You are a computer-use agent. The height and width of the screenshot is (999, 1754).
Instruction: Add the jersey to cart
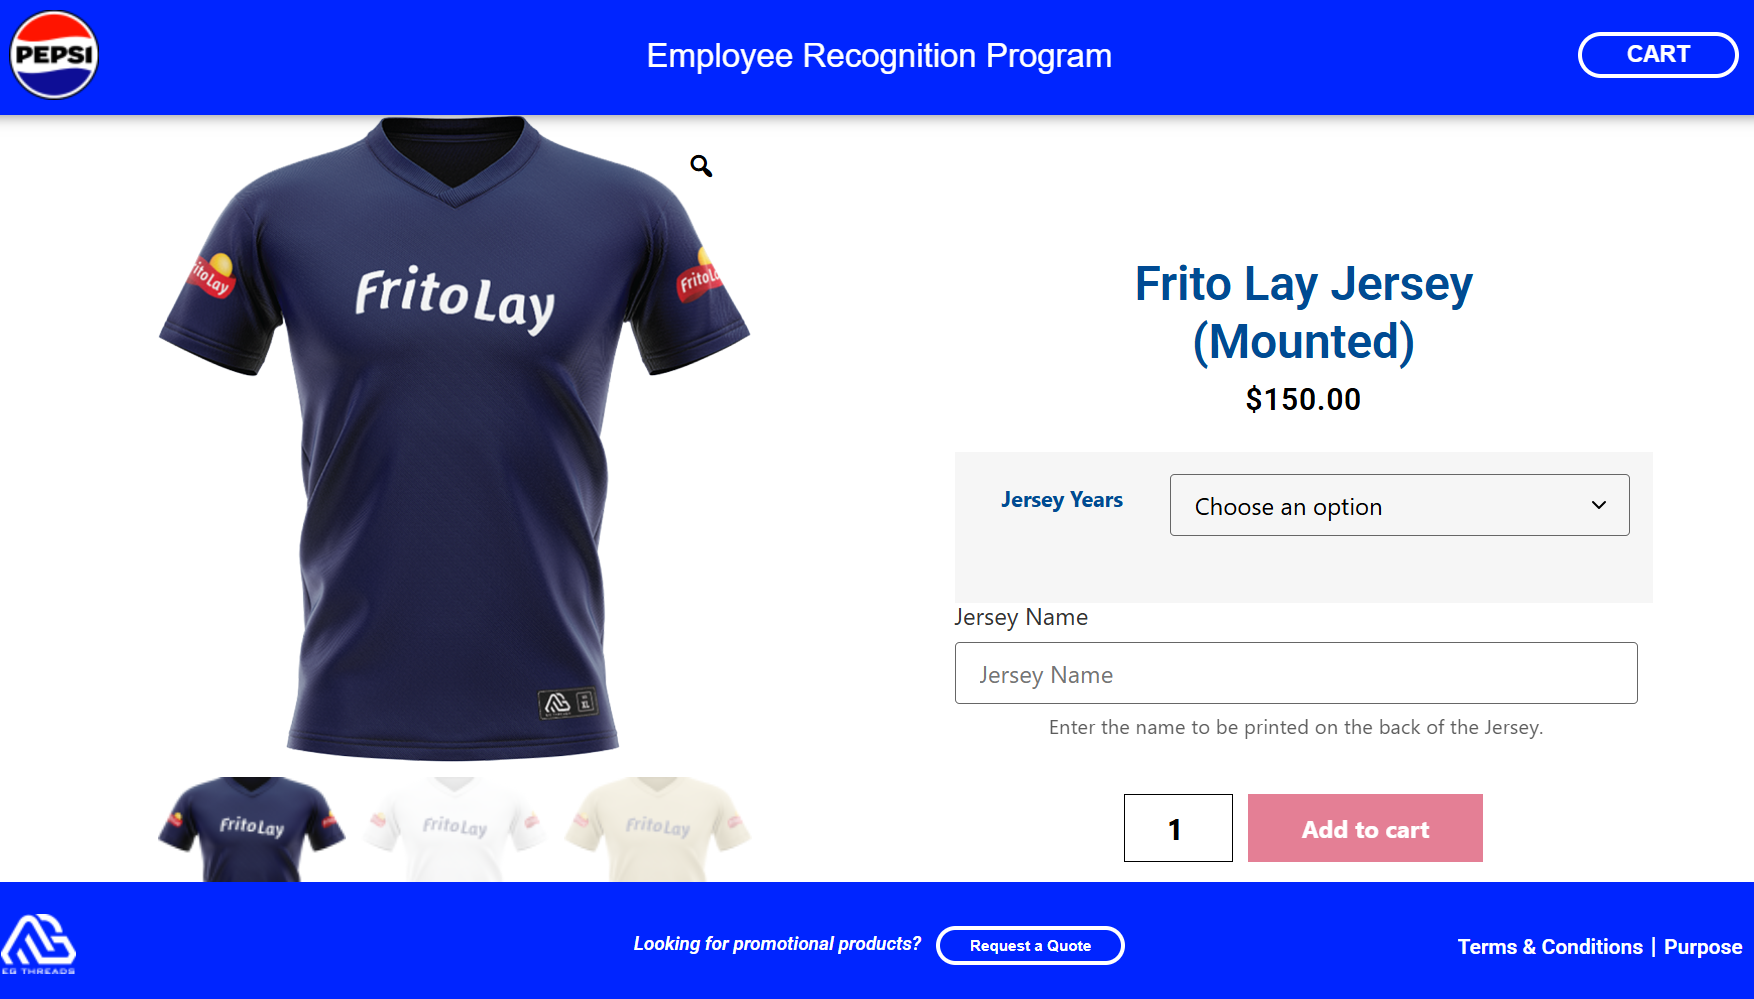(x=1365, y=828)
